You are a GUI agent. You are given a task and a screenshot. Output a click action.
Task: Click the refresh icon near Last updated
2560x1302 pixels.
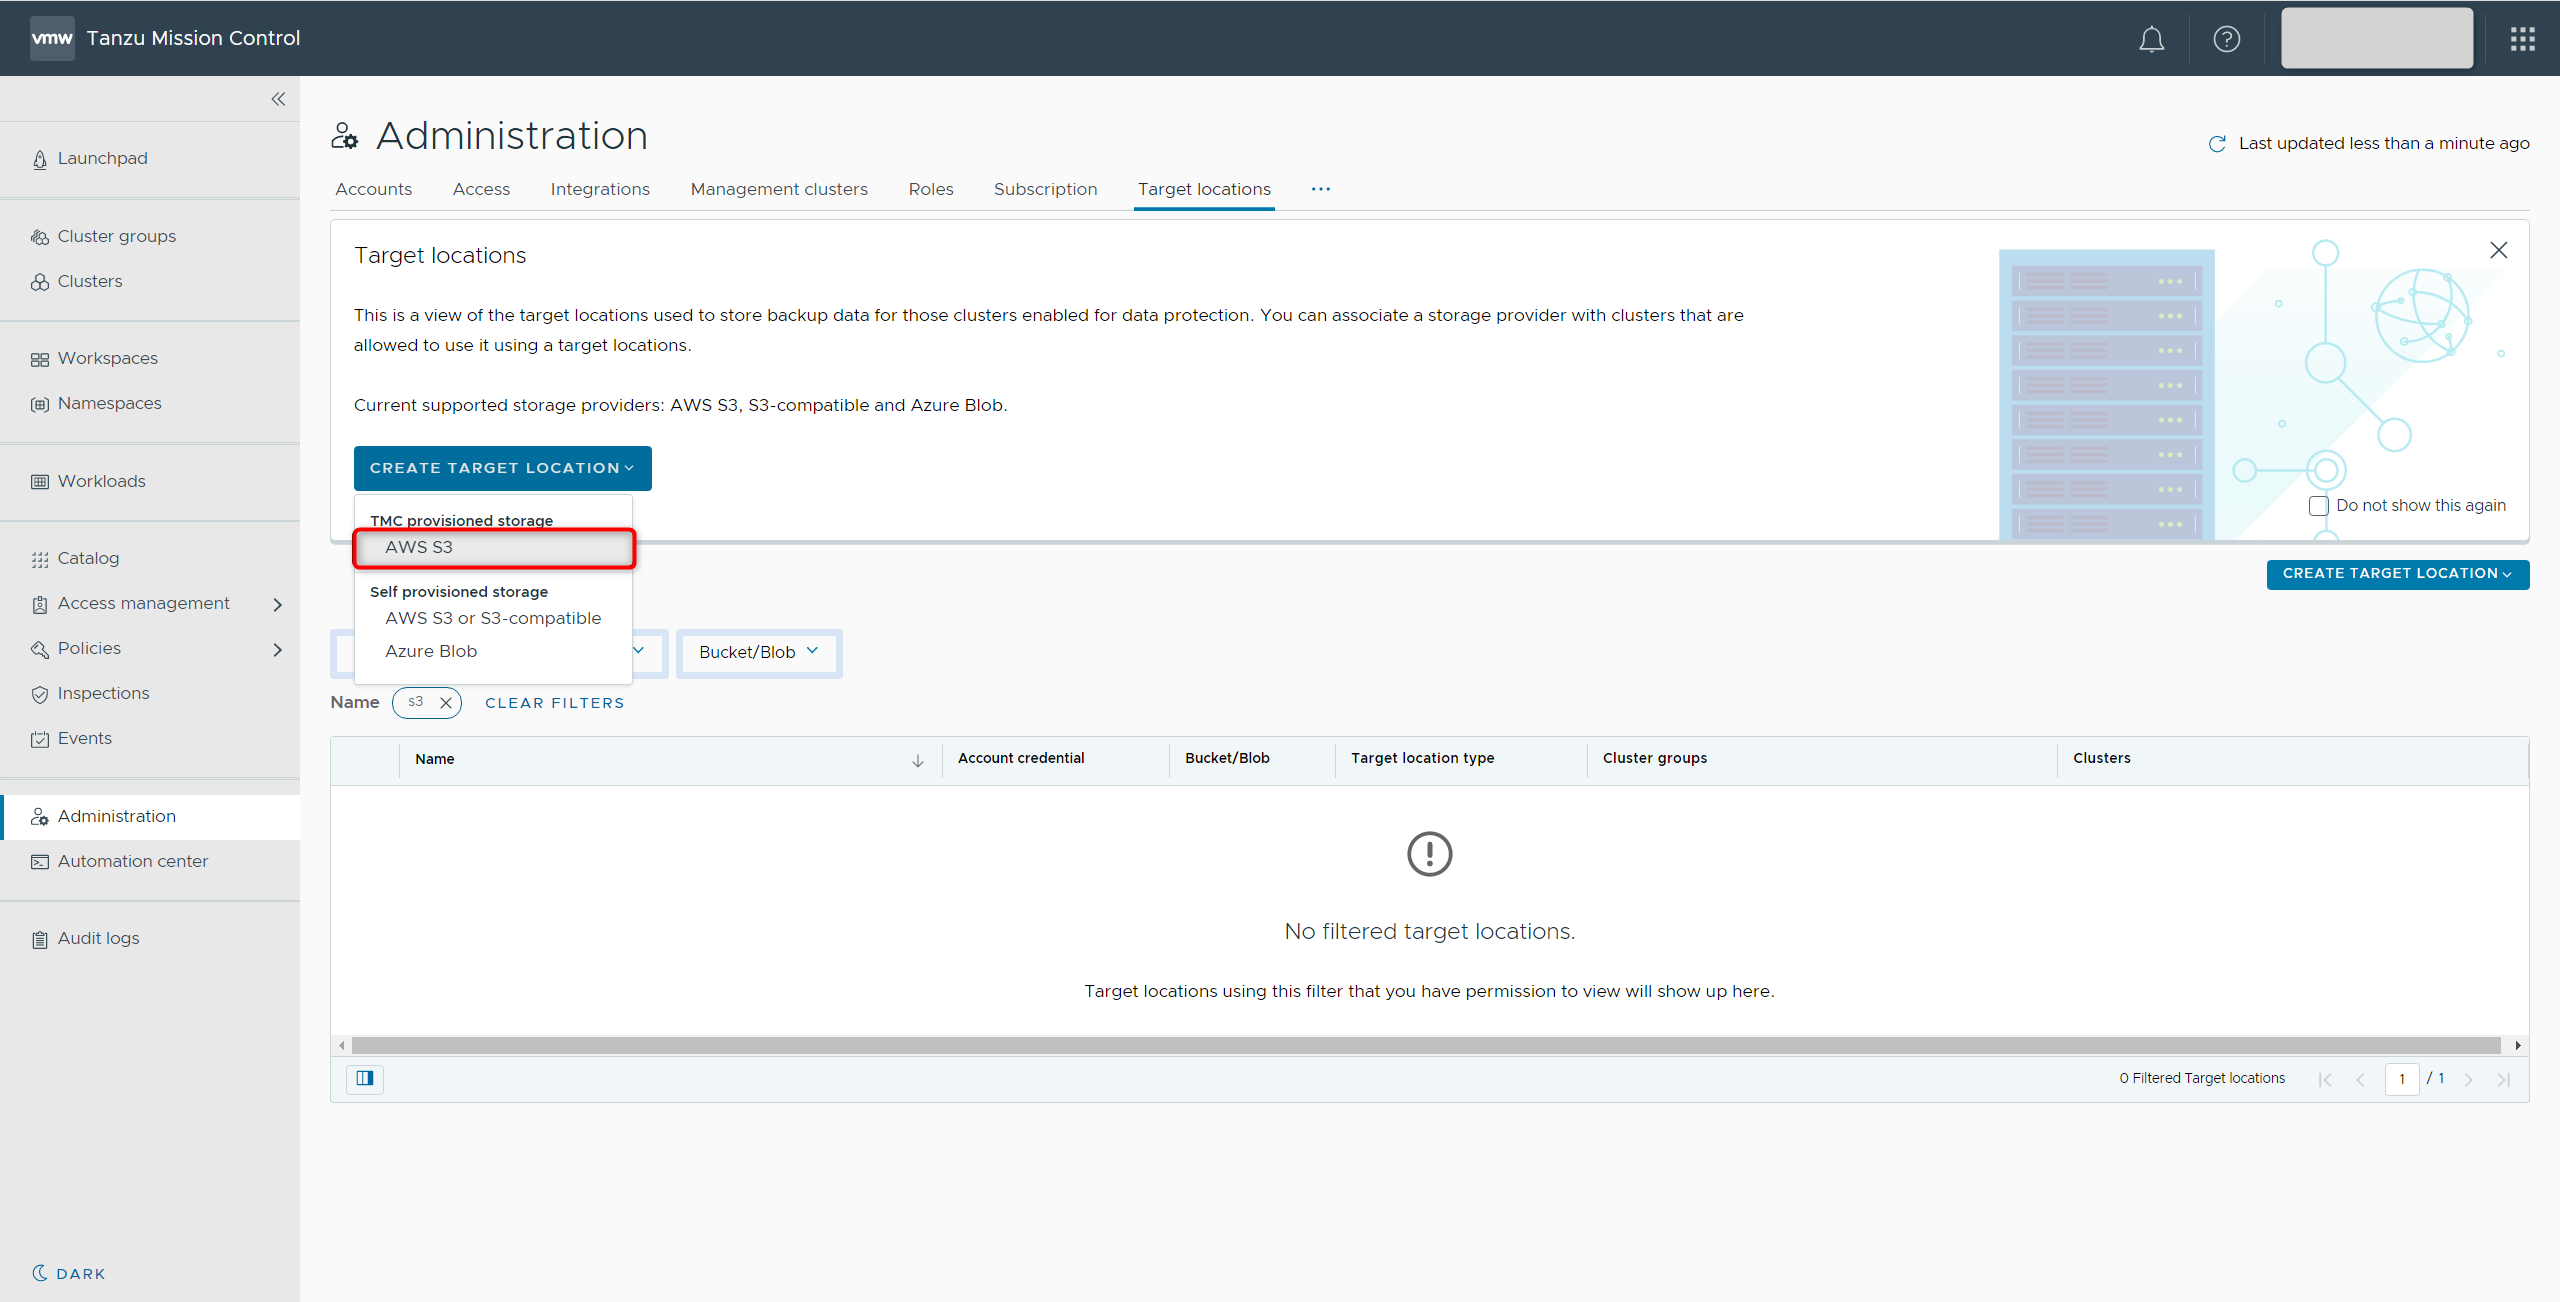point(2216,144)
